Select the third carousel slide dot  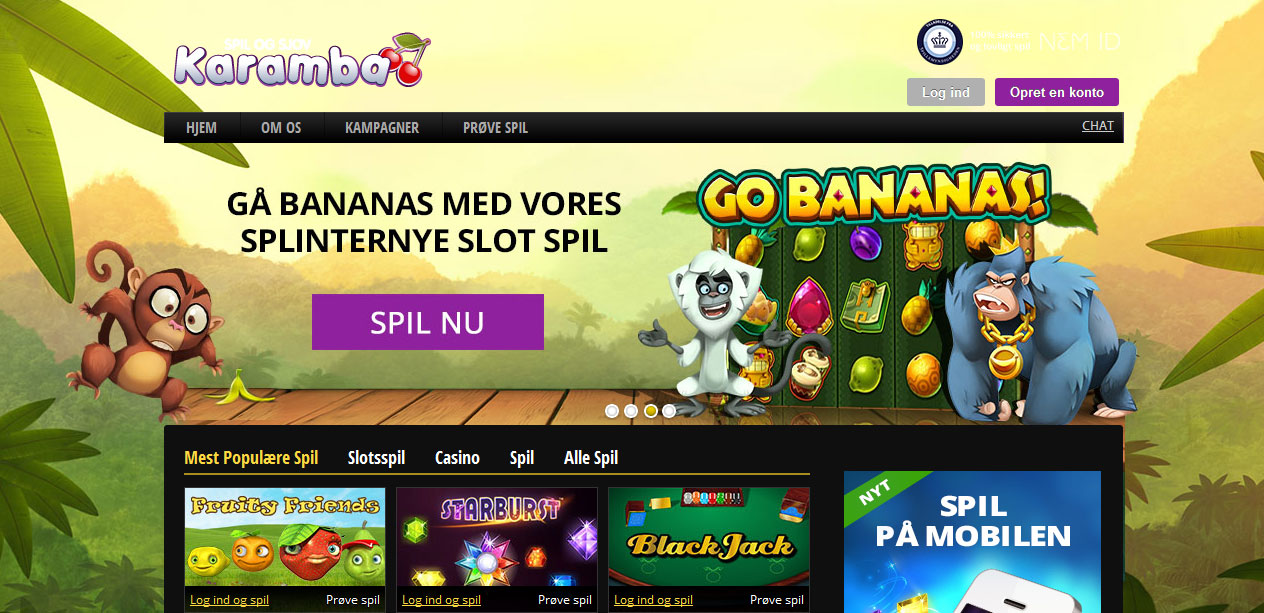650,411
